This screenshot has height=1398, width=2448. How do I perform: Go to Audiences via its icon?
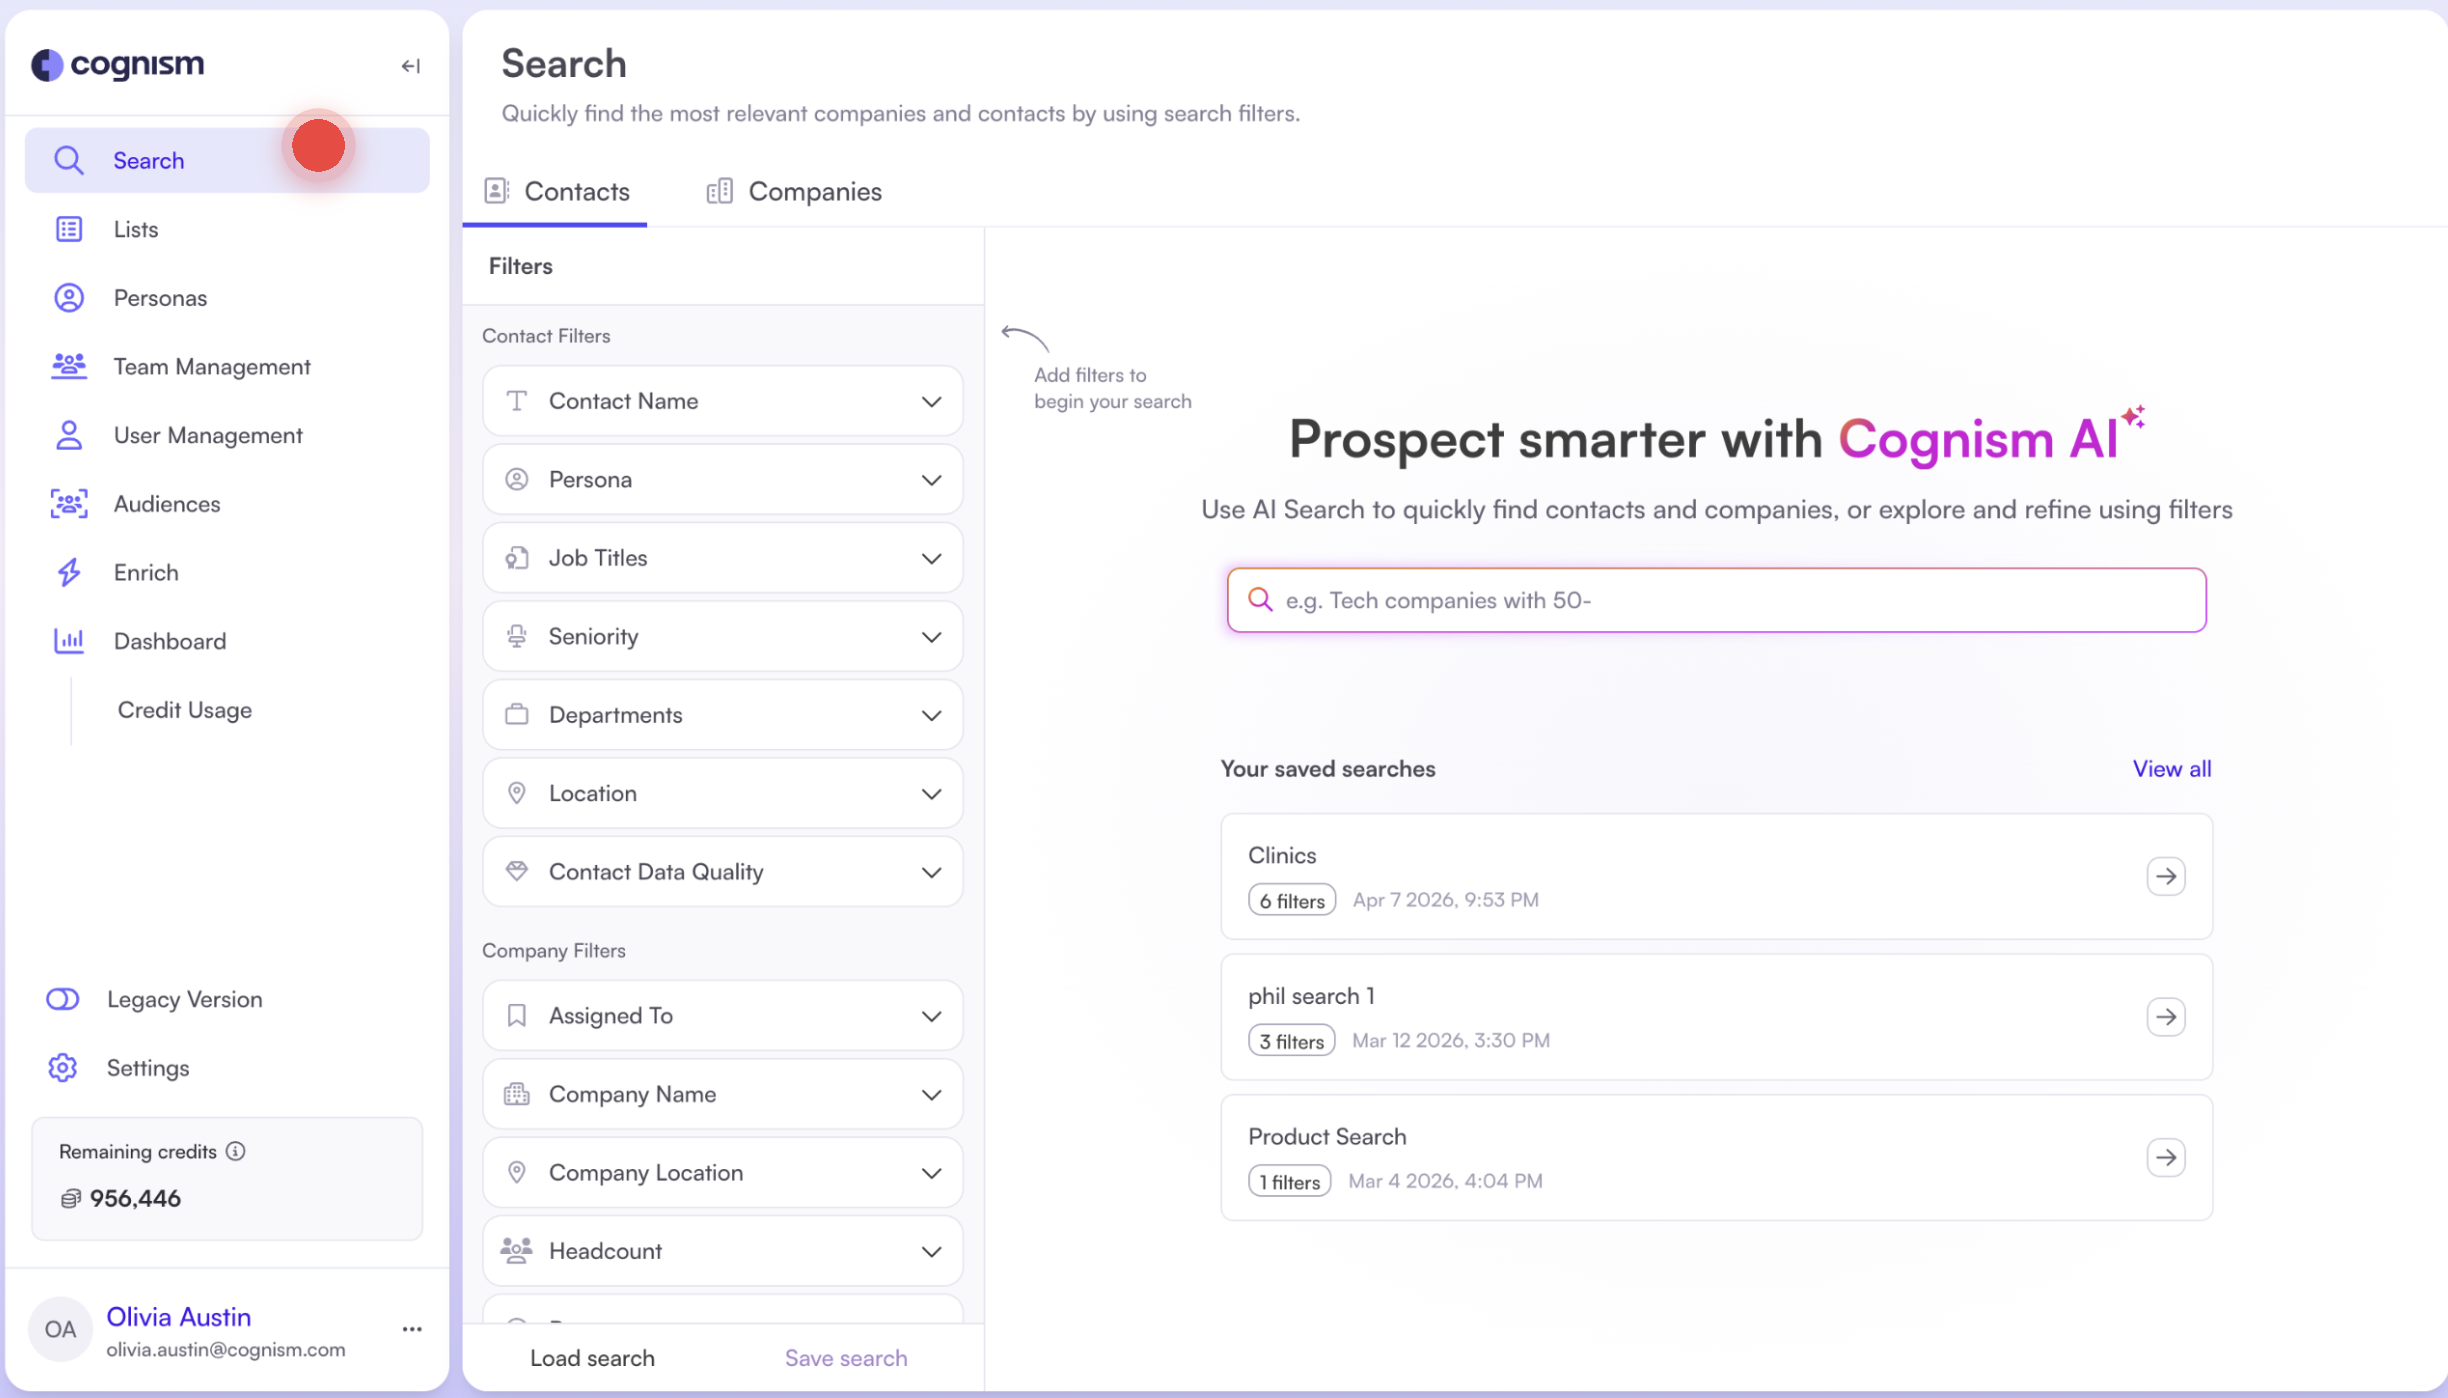(69, 504)
